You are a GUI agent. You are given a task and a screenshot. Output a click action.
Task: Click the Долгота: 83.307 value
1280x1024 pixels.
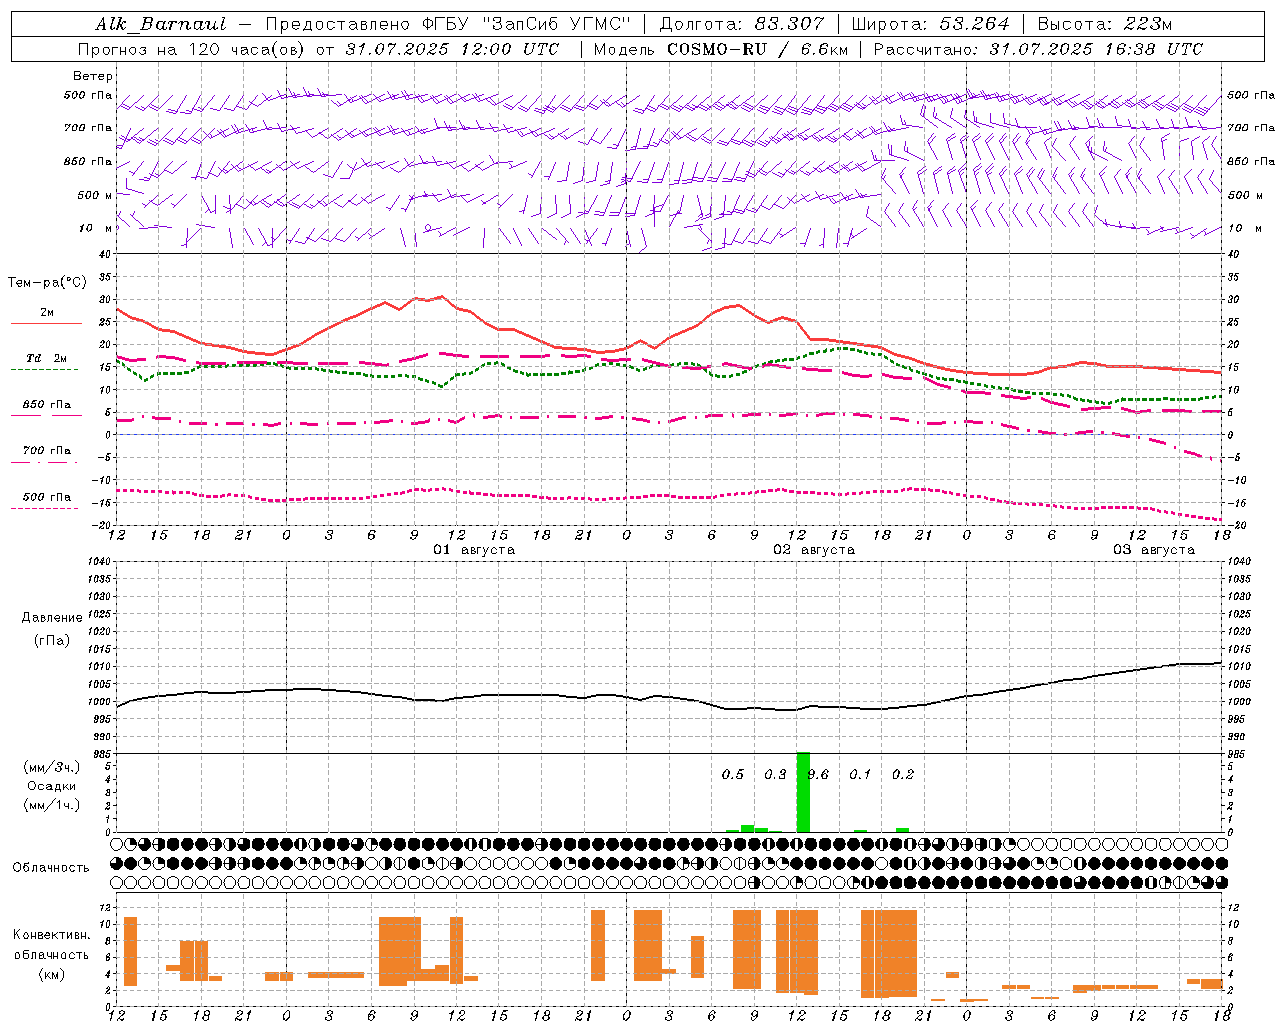(x=742, y=24)
